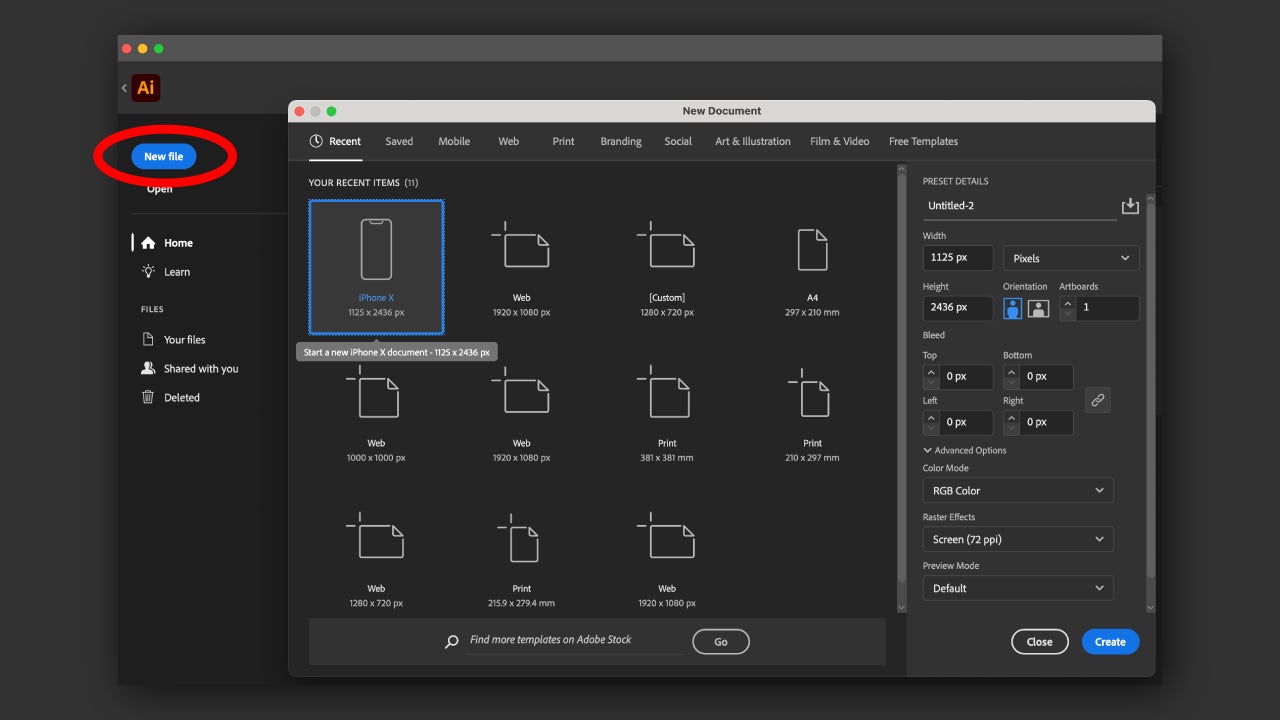The width and height of the screenshot is (1280, 720).
Task: Click the save preset download icon
Action: tap(1130, 205)
